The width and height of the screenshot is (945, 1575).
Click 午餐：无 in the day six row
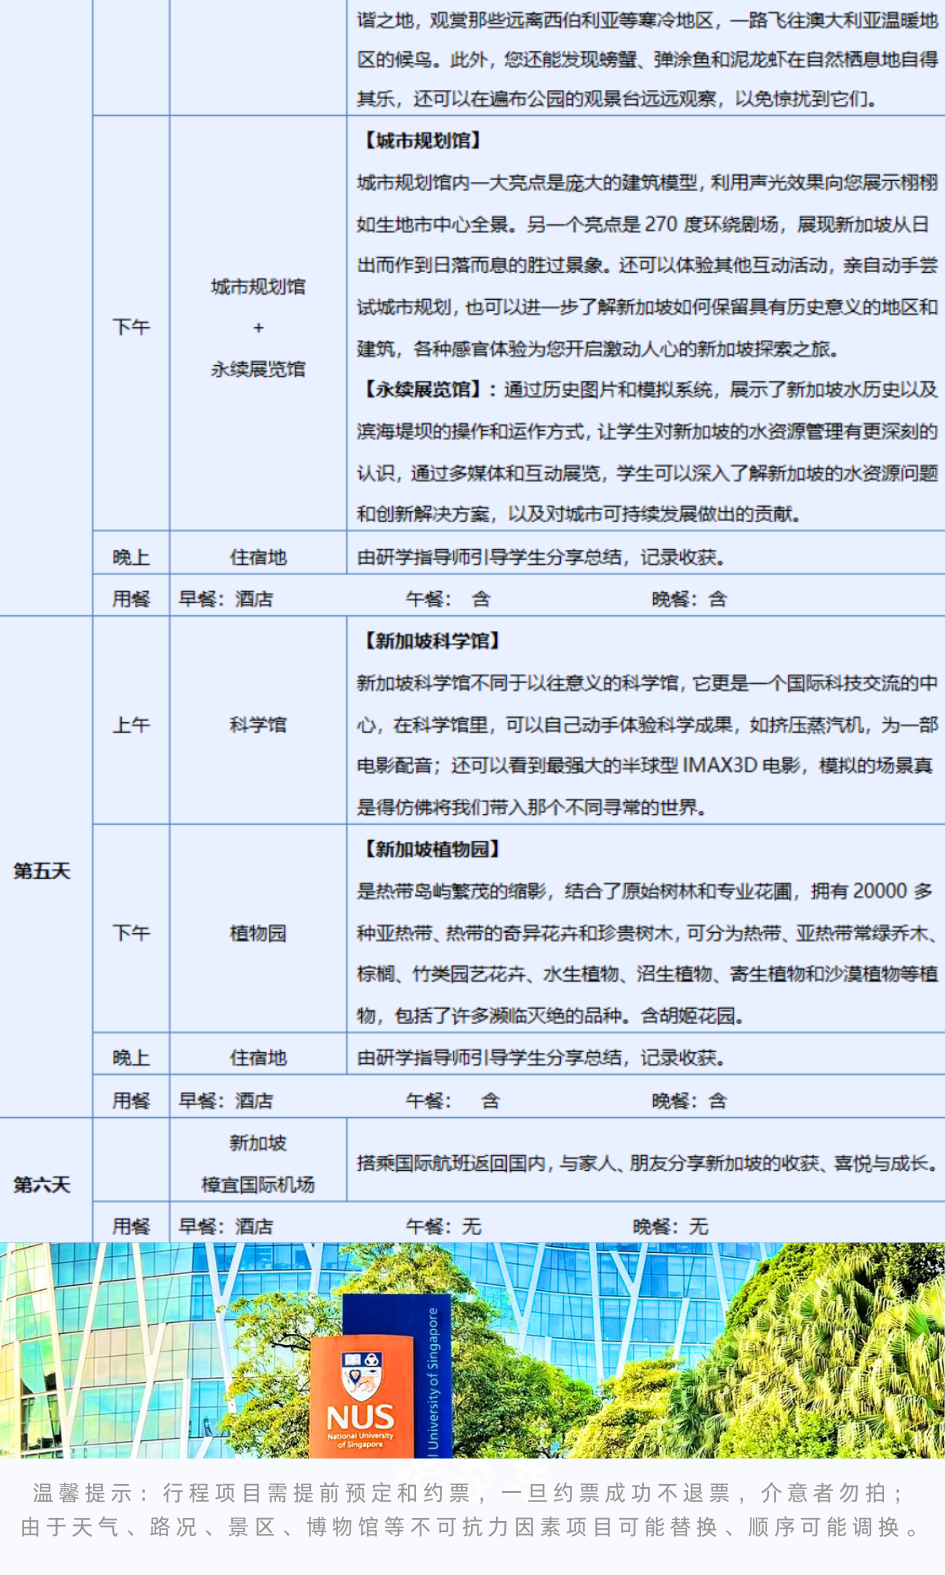(x=443, y=1226)
